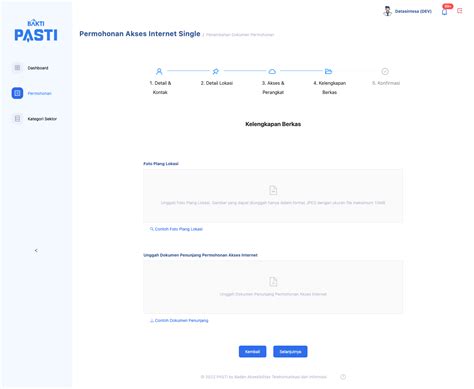This screenshot has height=389, width=474.
Task: Click the Foto Plang Lokasi upload area
Action: 273,196
